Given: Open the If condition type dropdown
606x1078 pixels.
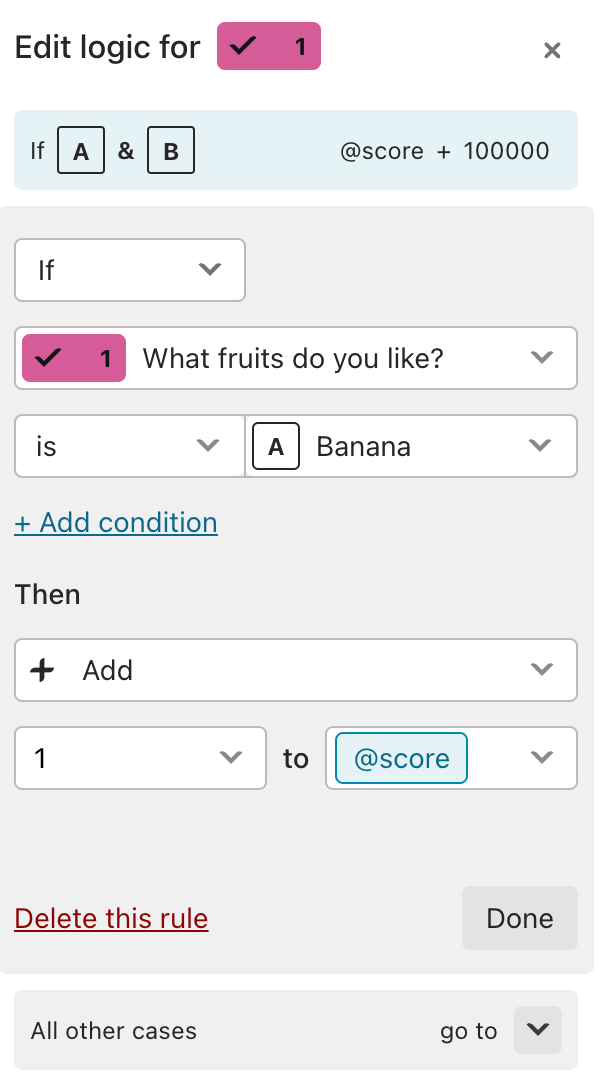Looking at the screenshot, I should coord(130,270).
